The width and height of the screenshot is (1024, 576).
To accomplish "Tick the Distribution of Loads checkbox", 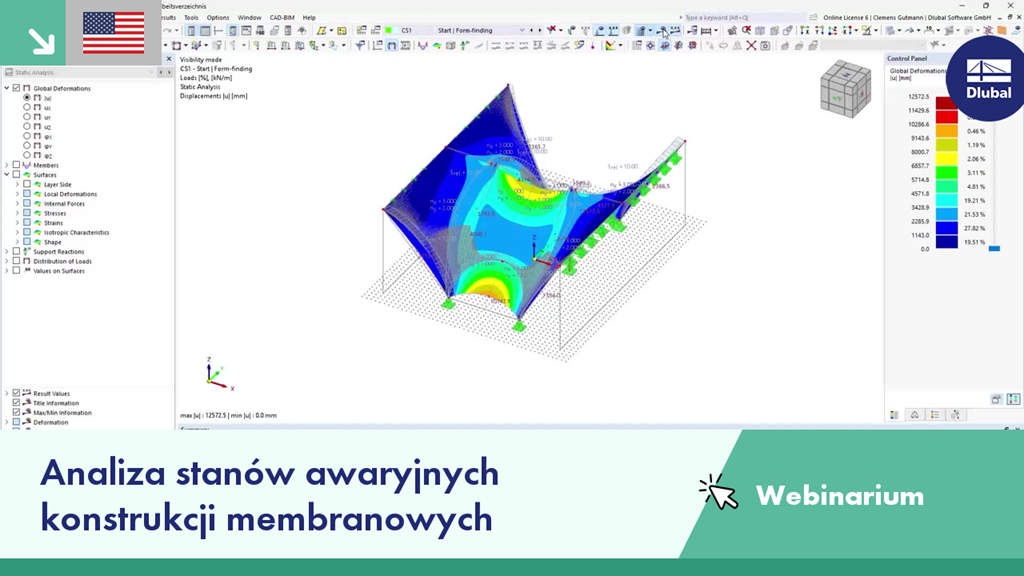I will 16,261.
